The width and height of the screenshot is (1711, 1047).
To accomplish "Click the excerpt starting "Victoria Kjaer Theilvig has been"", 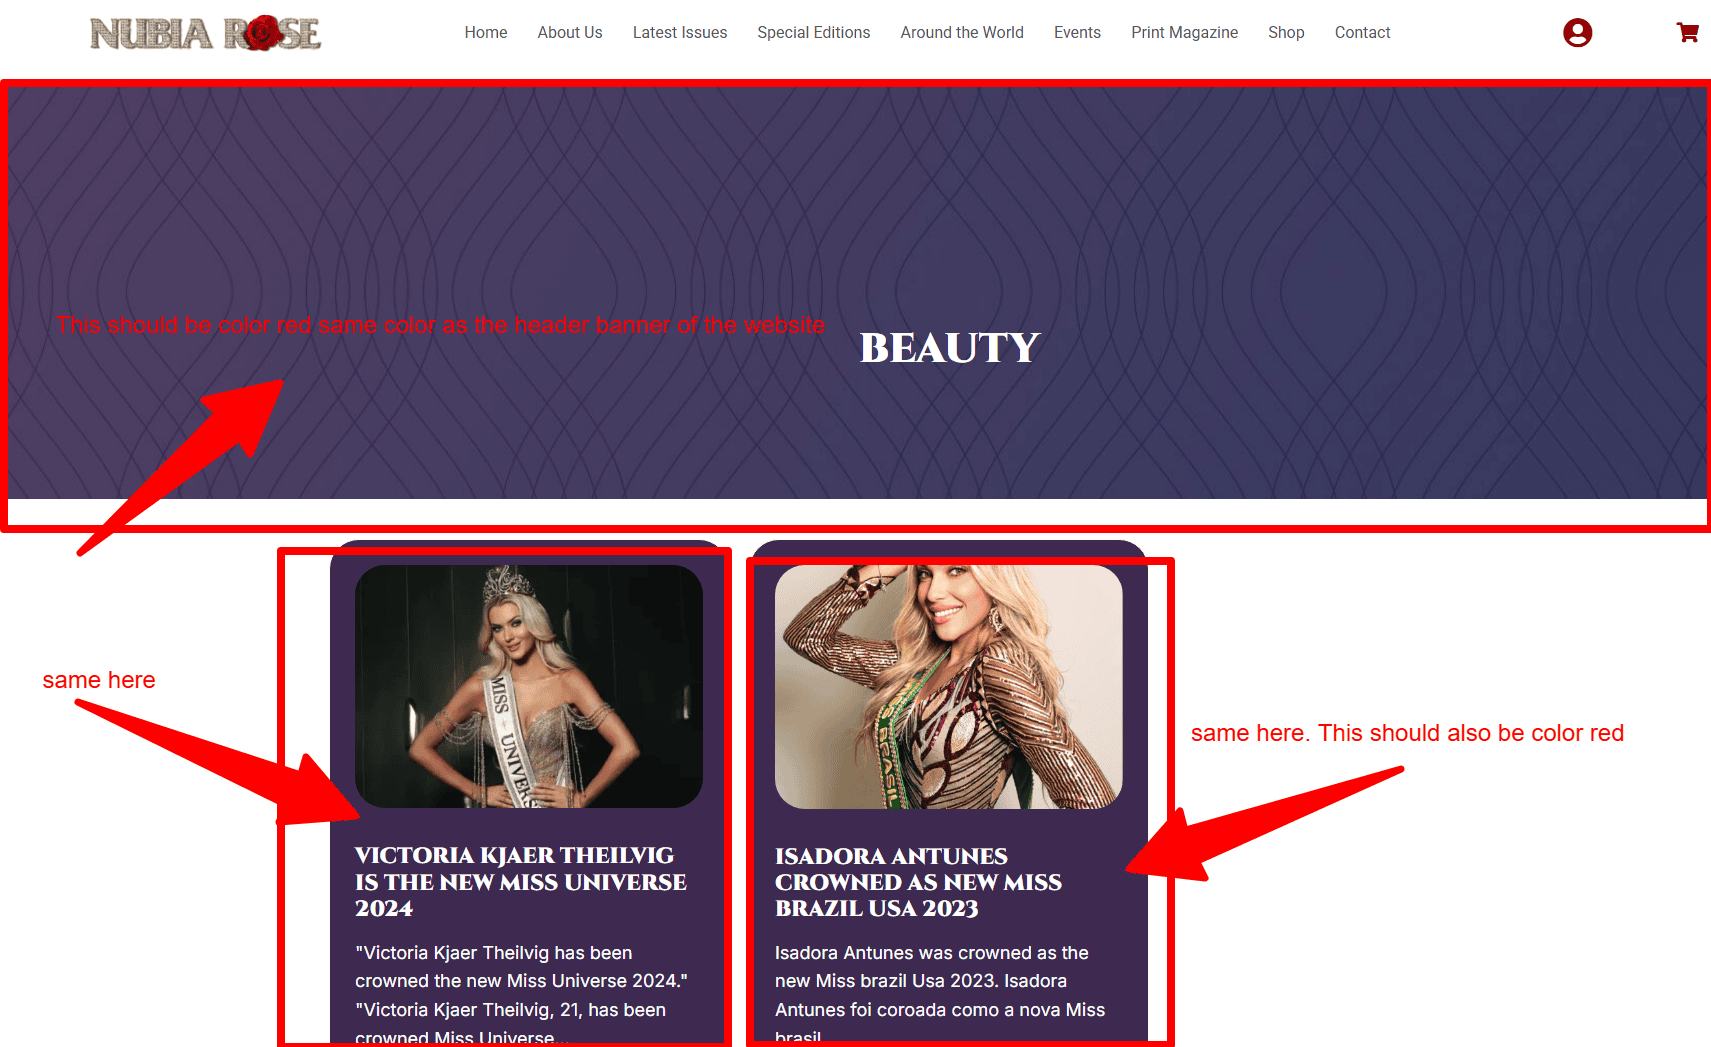I will [521, 995].
